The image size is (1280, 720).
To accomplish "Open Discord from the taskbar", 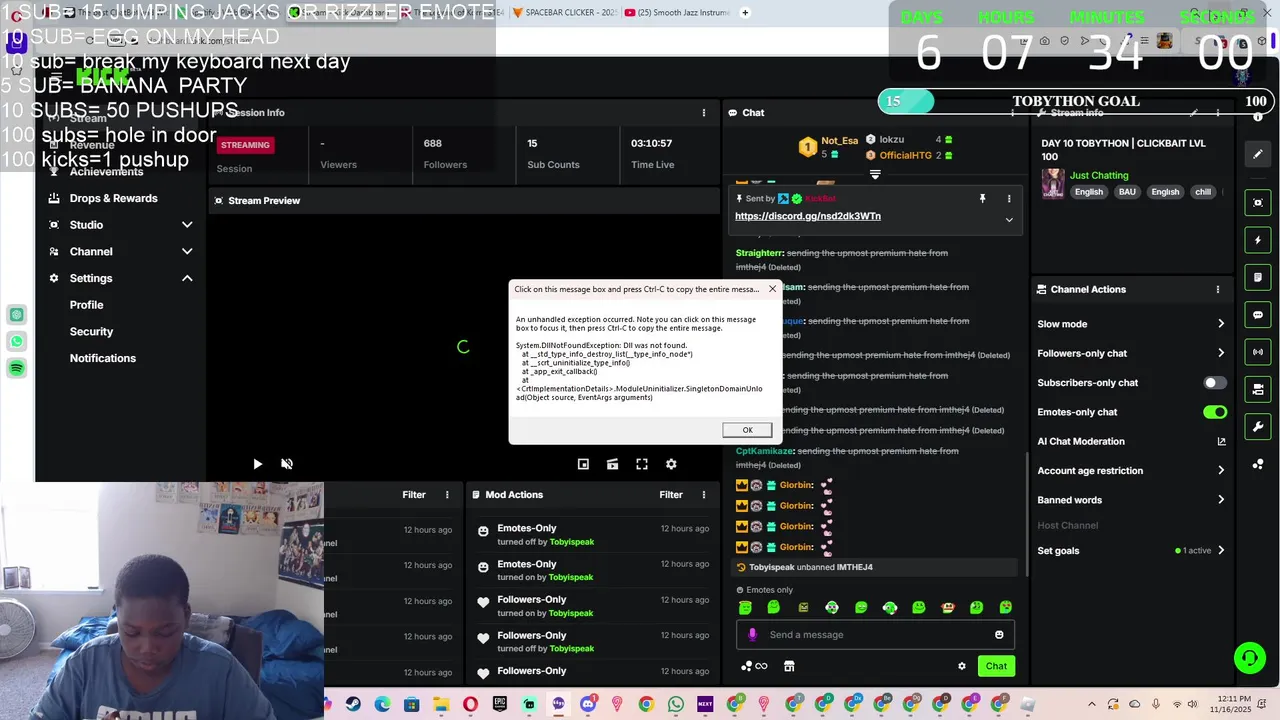I will [588, 705].
